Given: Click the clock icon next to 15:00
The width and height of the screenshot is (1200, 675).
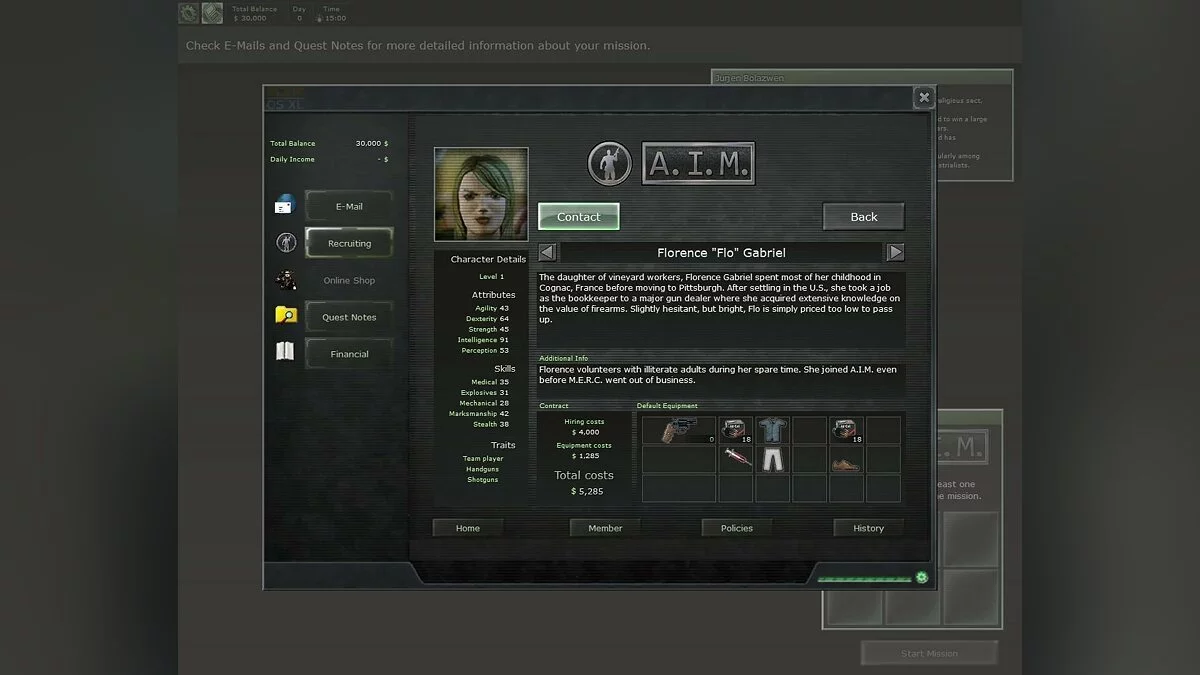Looking at the screenshot, I should pos(320,18).
